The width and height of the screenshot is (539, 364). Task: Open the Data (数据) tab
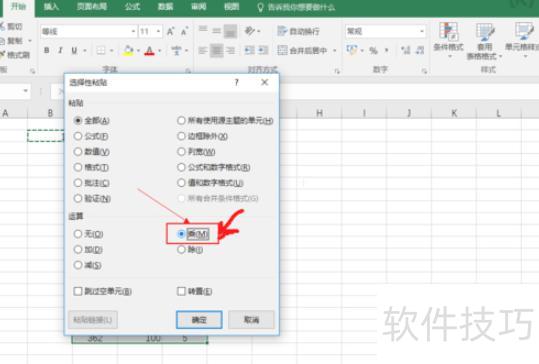pyautogui.click(x=165, y=7)
